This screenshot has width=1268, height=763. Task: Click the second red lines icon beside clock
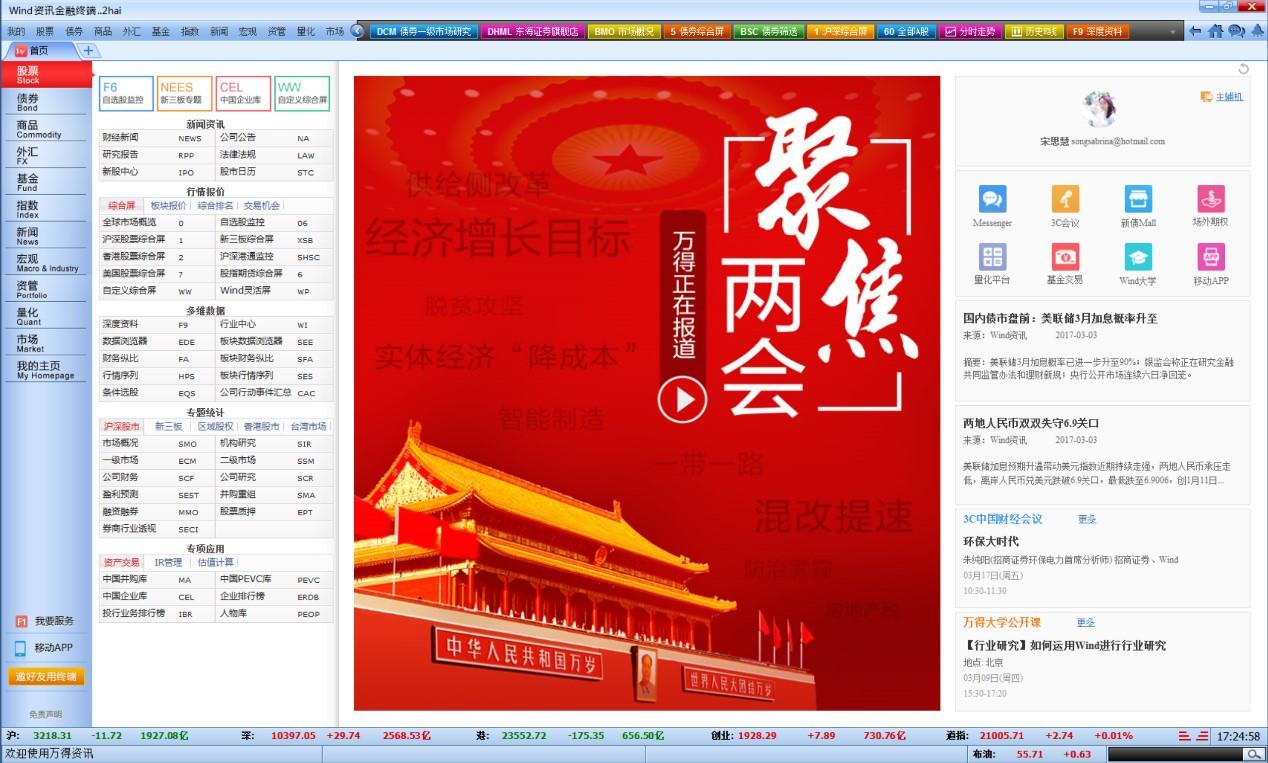tap(1202, 736)
